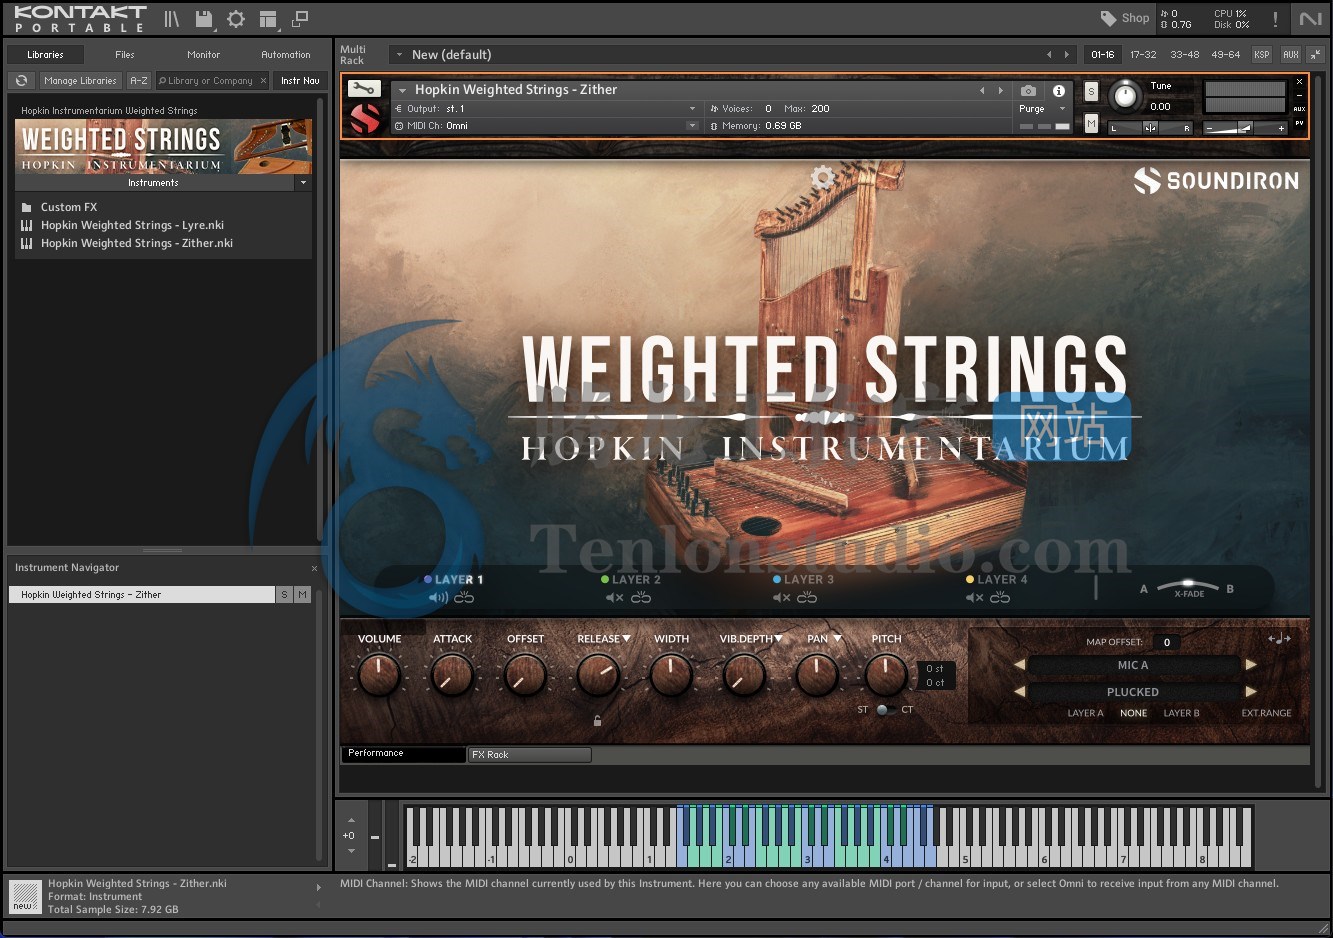Click the gear settings icon above harp
Screen dimensions: 1333x938
point(822,179)
